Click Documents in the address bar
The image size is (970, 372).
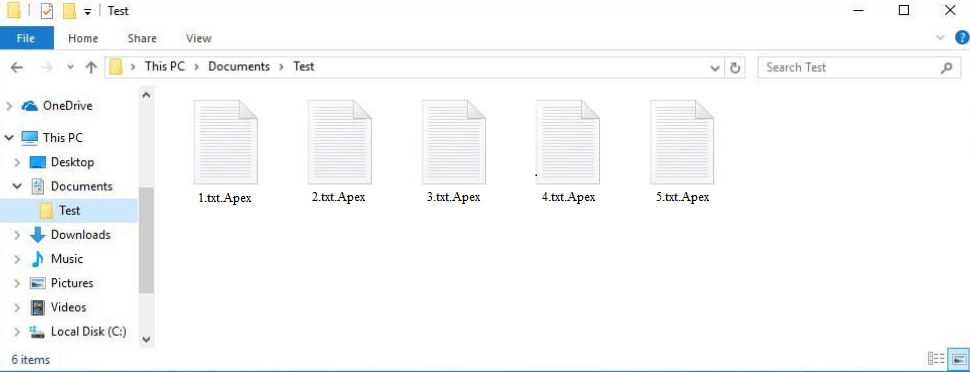click(x=239, y=66)
